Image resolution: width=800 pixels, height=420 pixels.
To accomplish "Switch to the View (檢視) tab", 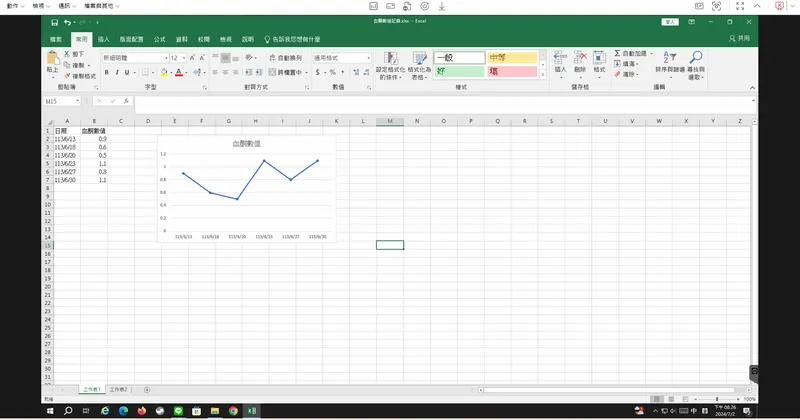I will click(x=226, y=39).
